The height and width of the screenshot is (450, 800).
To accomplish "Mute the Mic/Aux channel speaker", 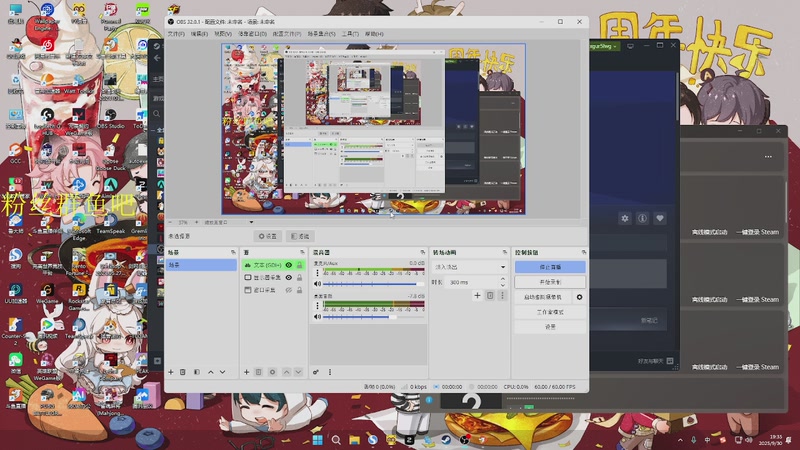I will (x=317, y=284).
